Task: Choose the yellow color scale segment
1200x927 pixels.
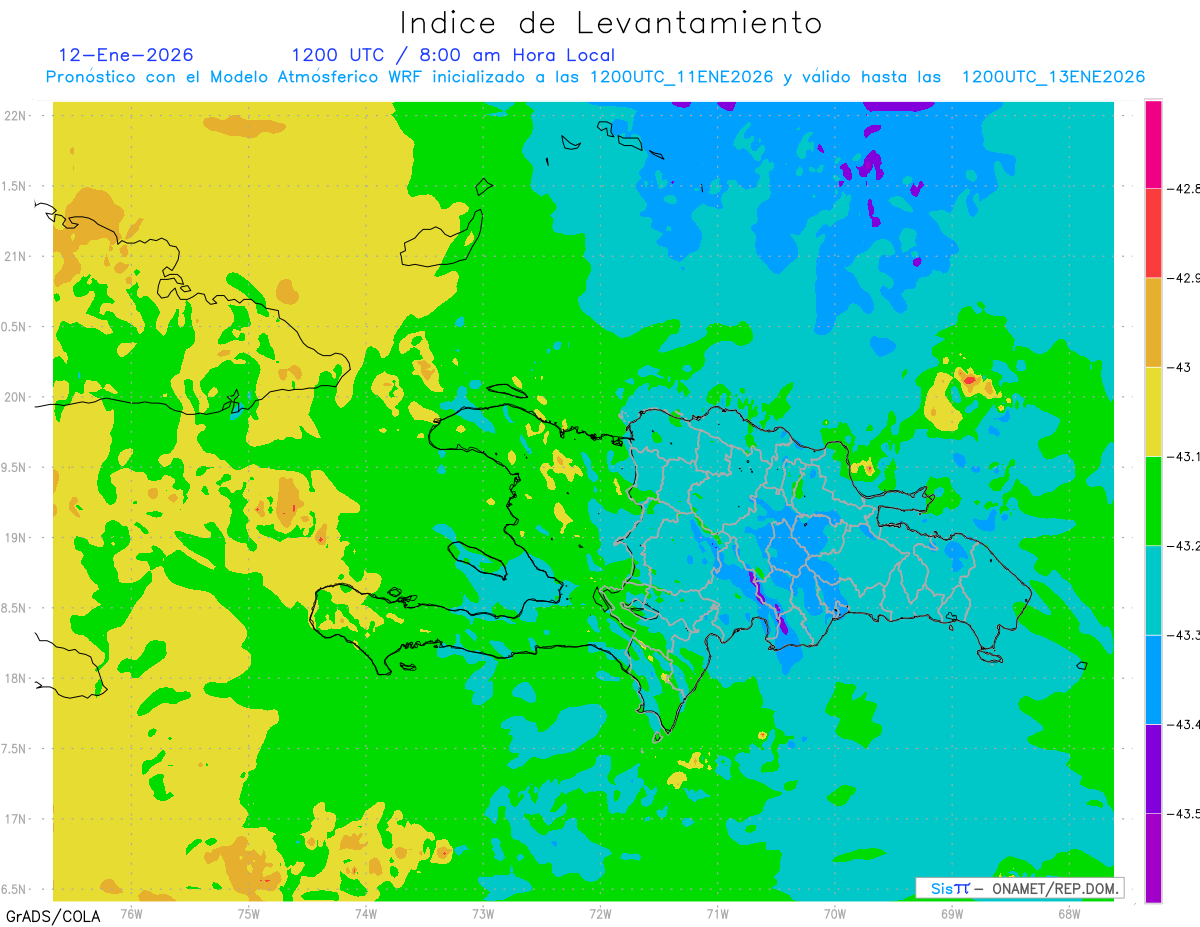Action: coord(1153,411)
